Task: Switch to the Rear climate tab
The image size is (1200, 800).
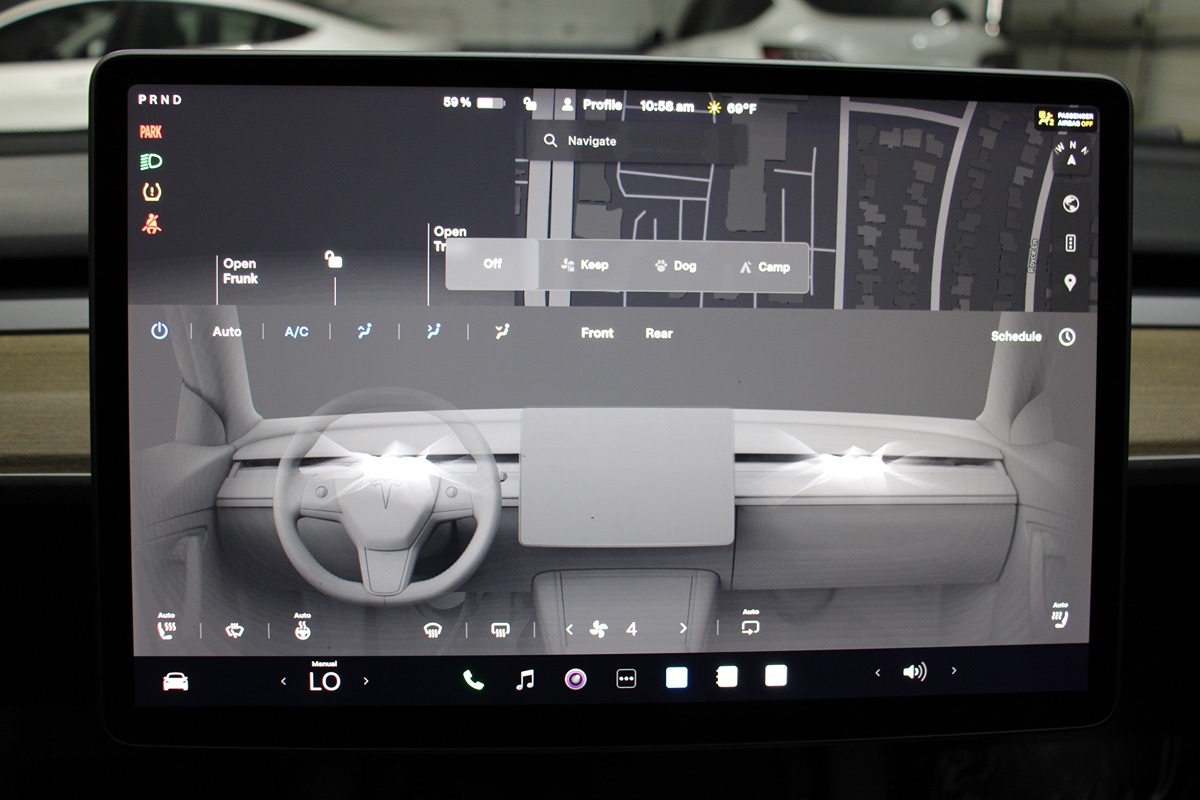Action: 658,333
